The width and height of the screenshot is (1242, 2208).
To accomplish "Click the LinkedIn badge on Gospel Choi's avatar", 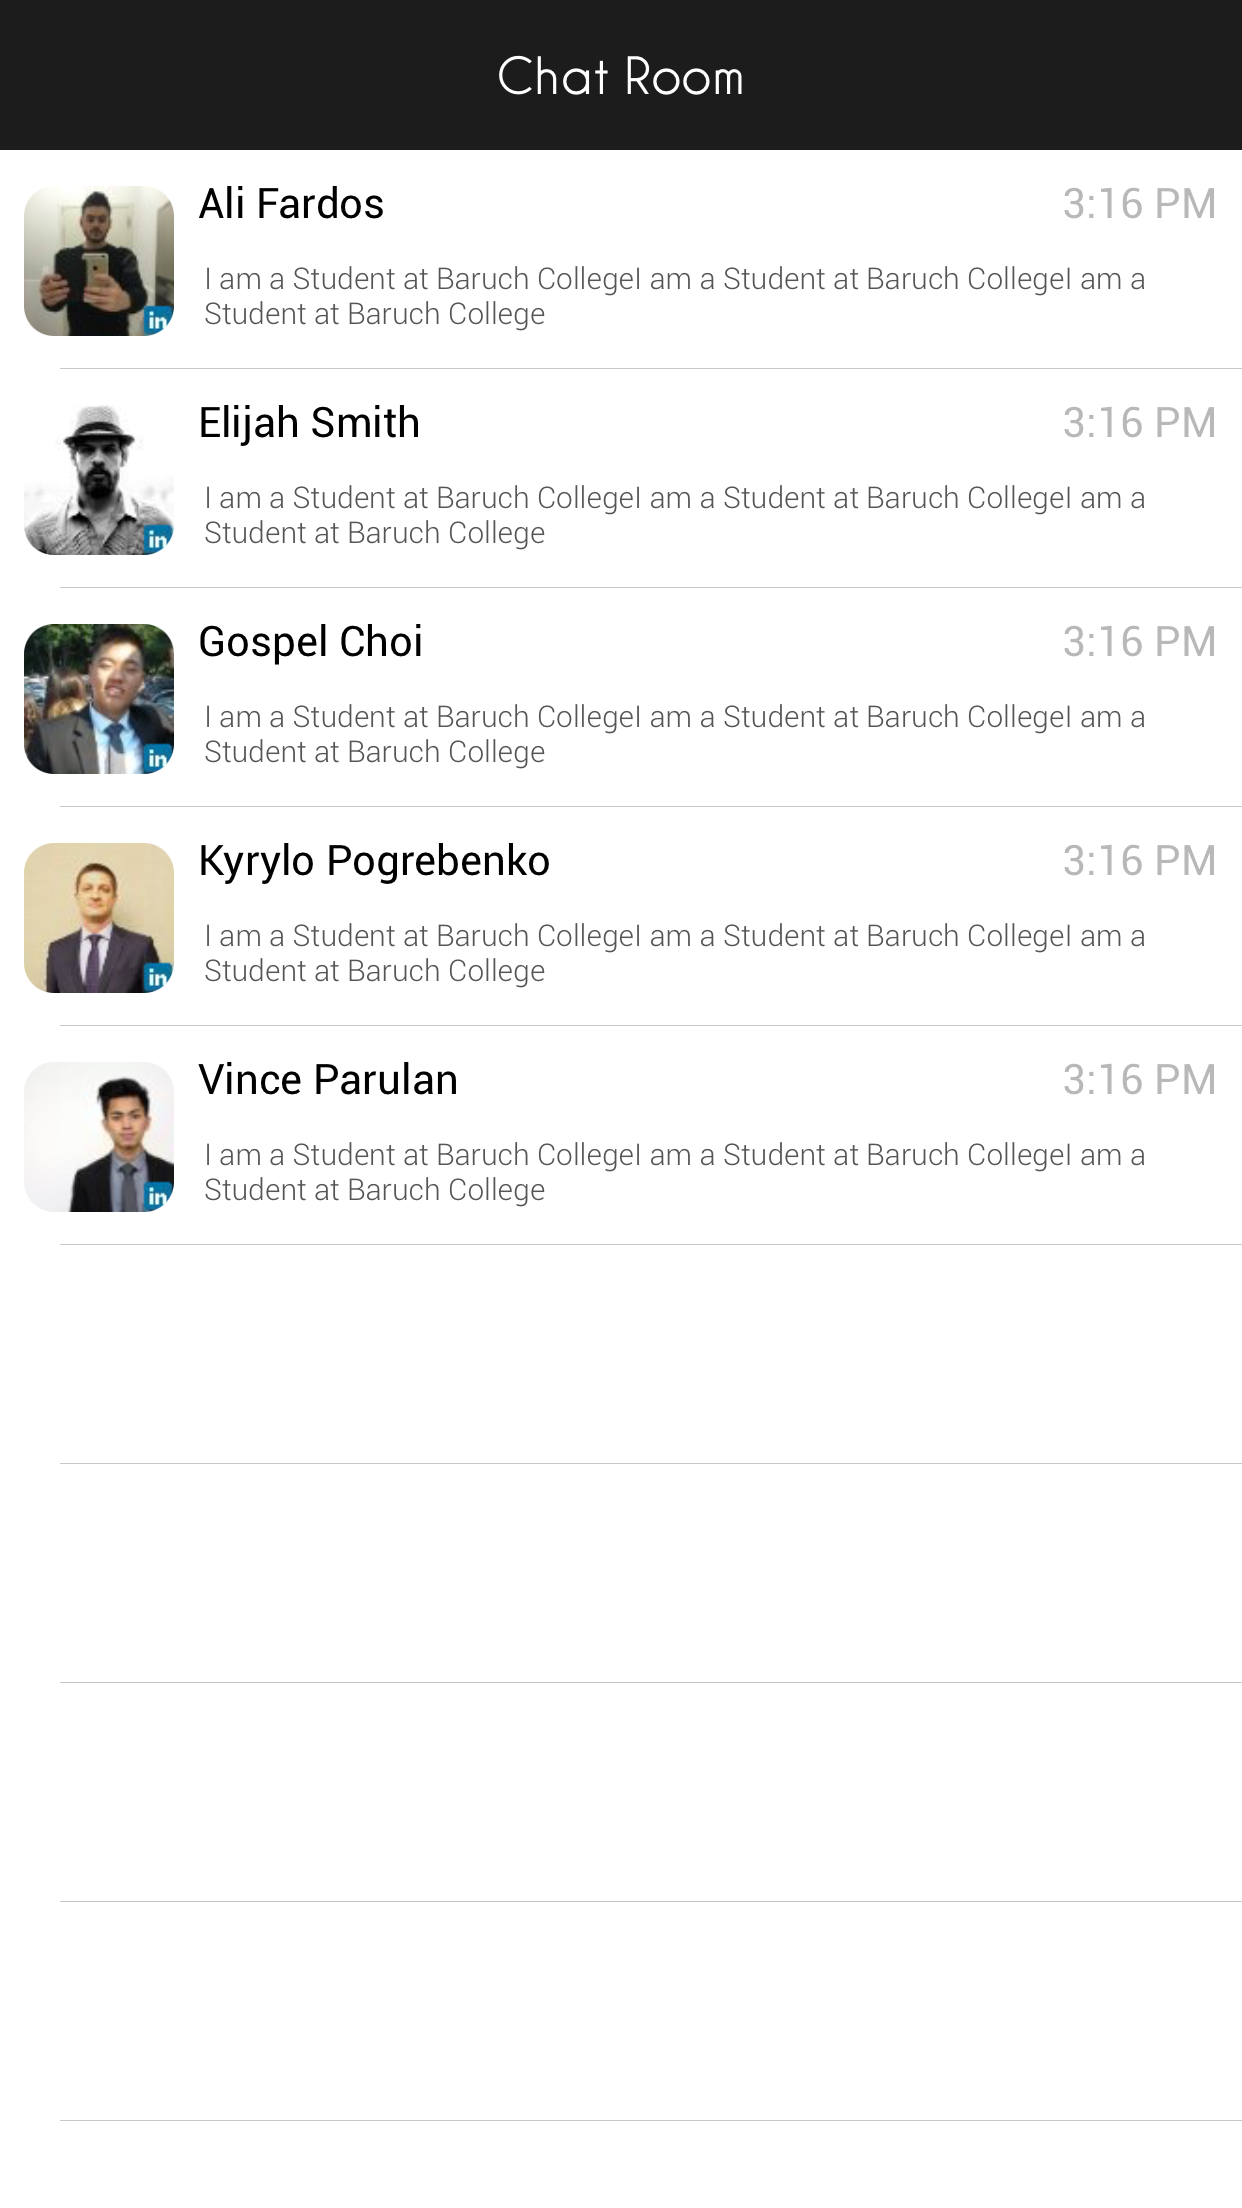I will tap(158, 758).
